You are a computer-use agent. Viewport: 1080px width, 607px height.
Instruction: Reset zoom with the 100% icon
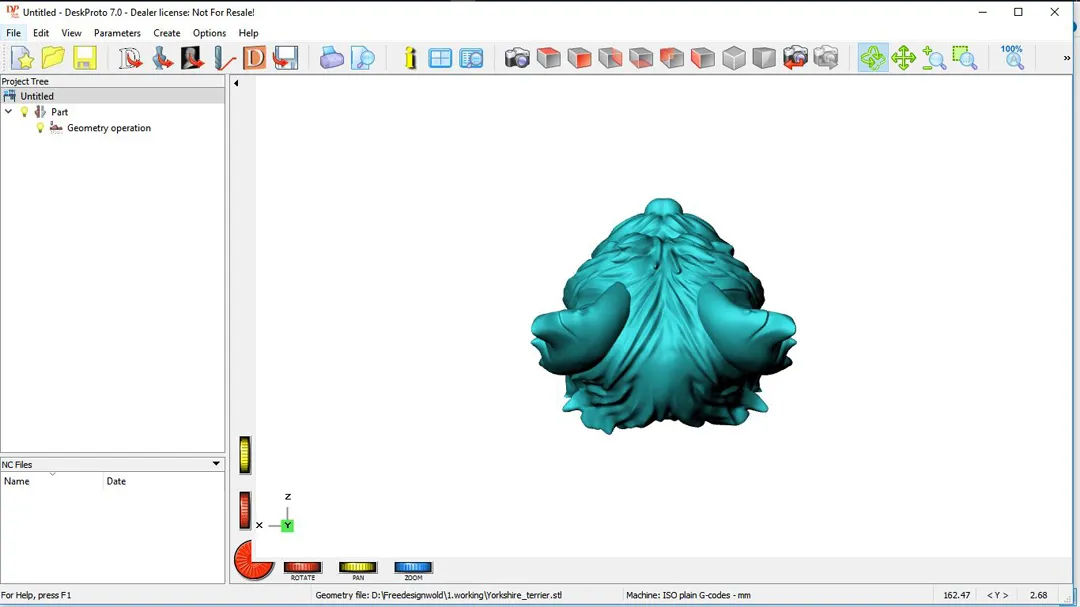[1012, 57]
